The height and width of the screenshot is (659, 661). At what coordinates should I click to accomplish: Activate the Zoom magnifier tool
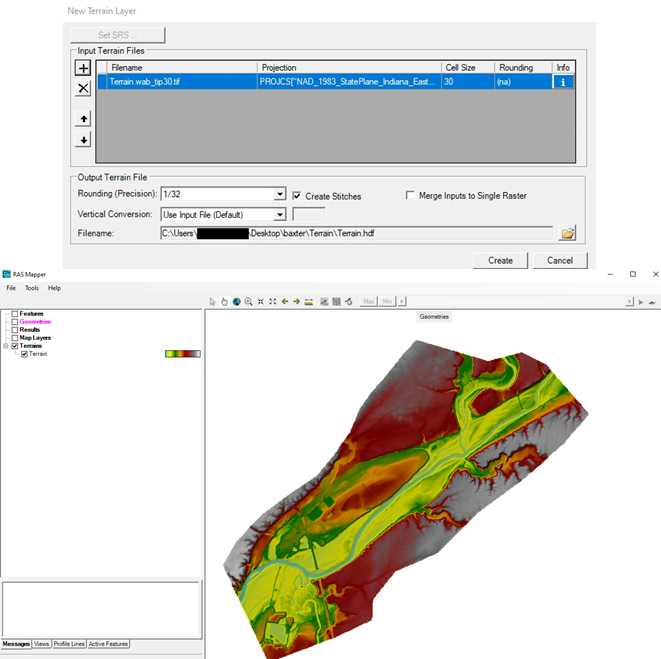(x=248, y=301)
